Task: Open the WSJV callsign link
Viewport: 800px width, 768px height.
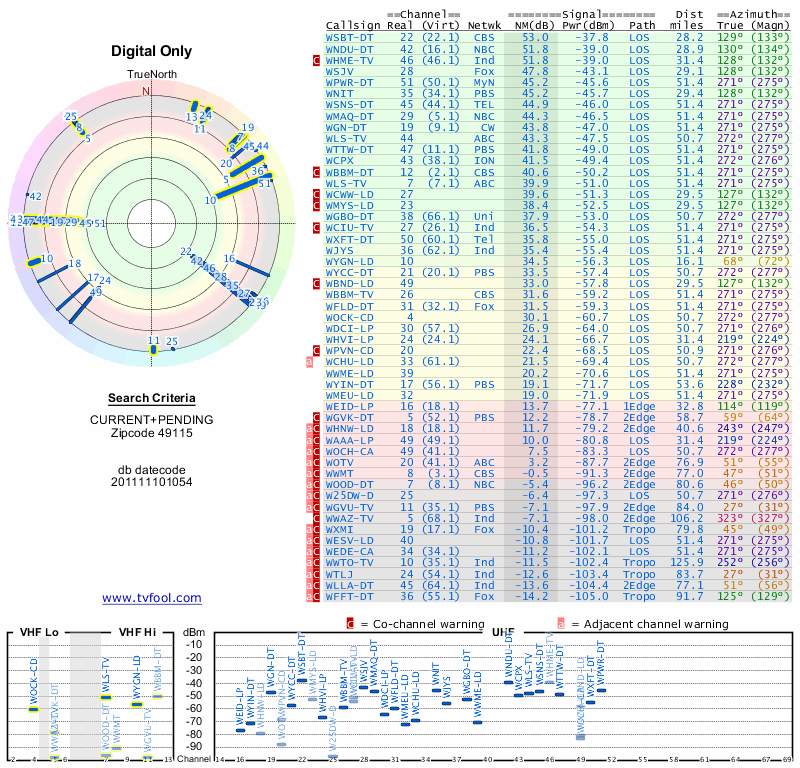Action: pos(340,71)
